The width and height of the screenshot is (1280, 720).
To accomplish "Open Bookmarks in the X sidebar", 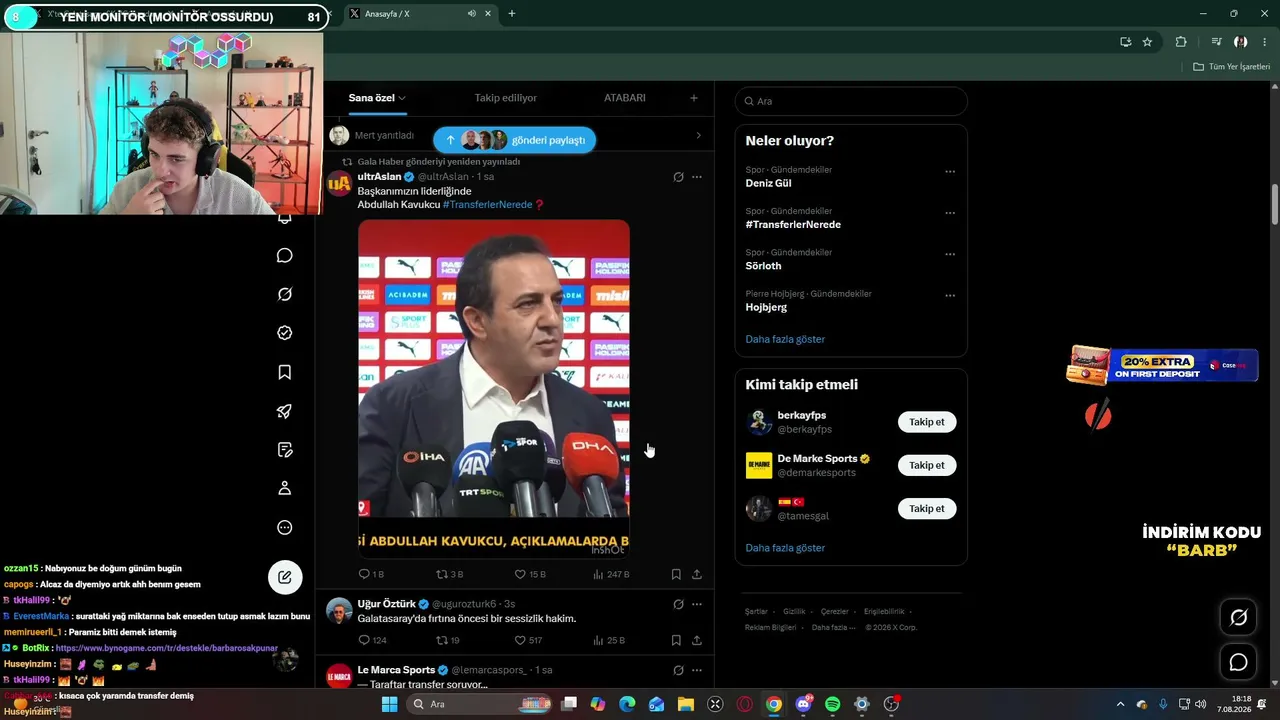I will pos(285,372).
